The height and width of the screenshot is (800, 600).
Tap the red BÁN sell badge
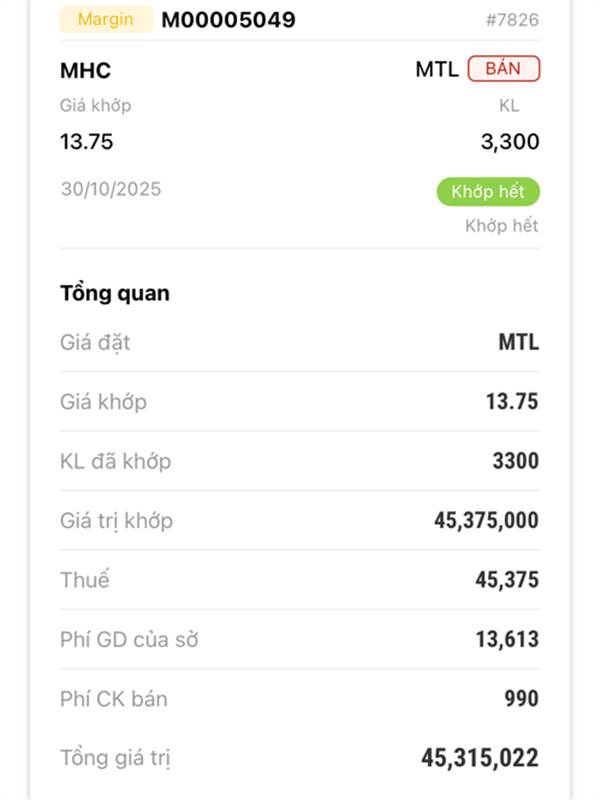click(x=503, y=69)
